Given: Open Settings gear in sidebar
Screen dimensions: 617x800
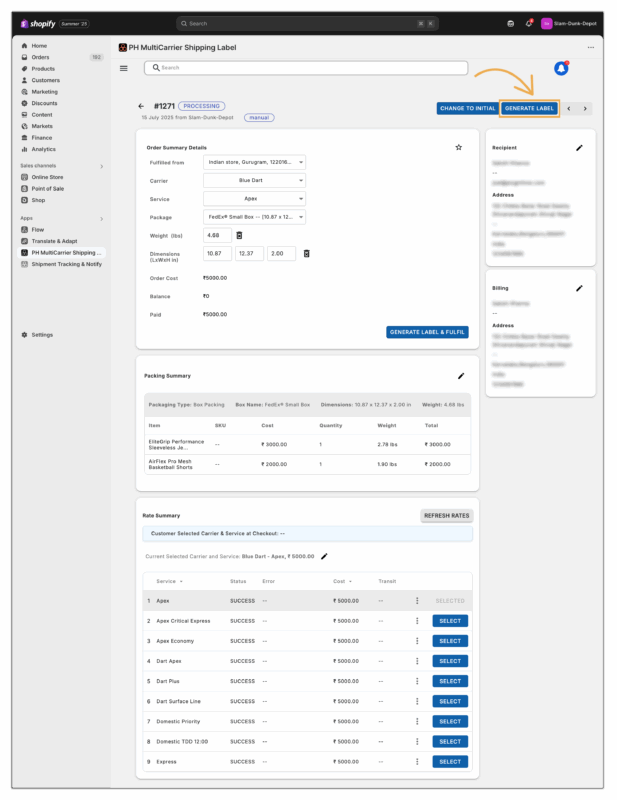Looking at the screenshot, I should pos(24,335).
